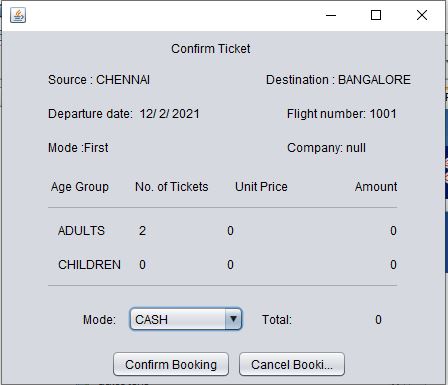Close the ticket confirmation window

pos(422,15)
